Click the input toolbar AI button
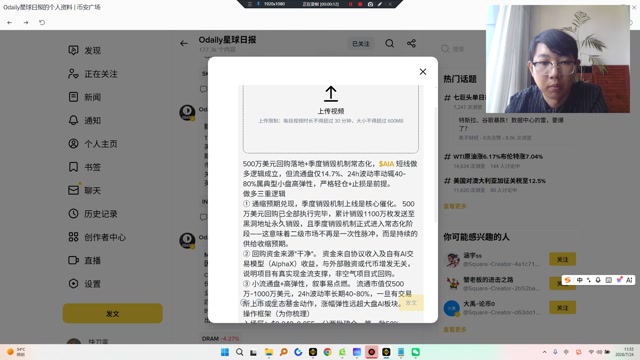The image size is (640, 360). (x=629, y=280)
